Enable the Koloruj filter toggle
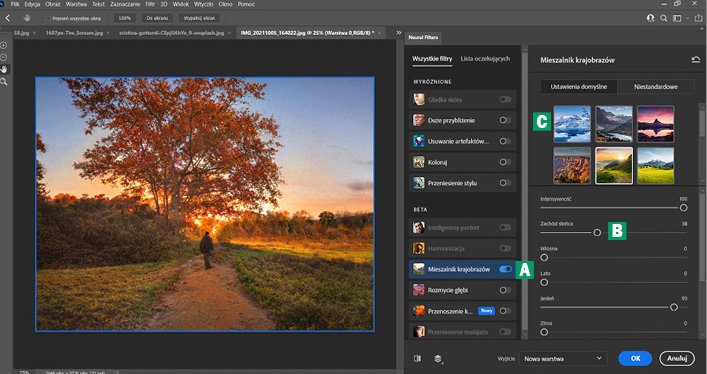The image size is (707, 374). pyautogui.click(x=505, y=162)
